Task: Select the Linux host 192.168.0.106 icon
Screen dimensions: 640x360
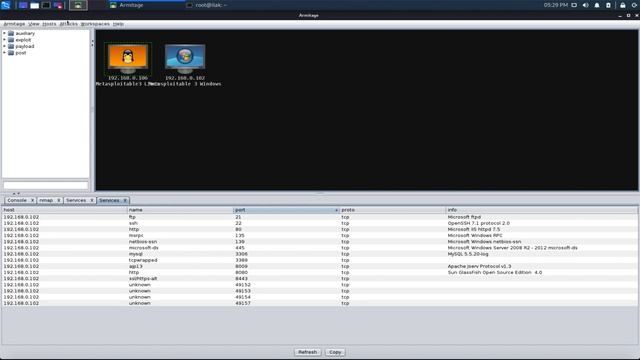Action: [x=128, y=59]
